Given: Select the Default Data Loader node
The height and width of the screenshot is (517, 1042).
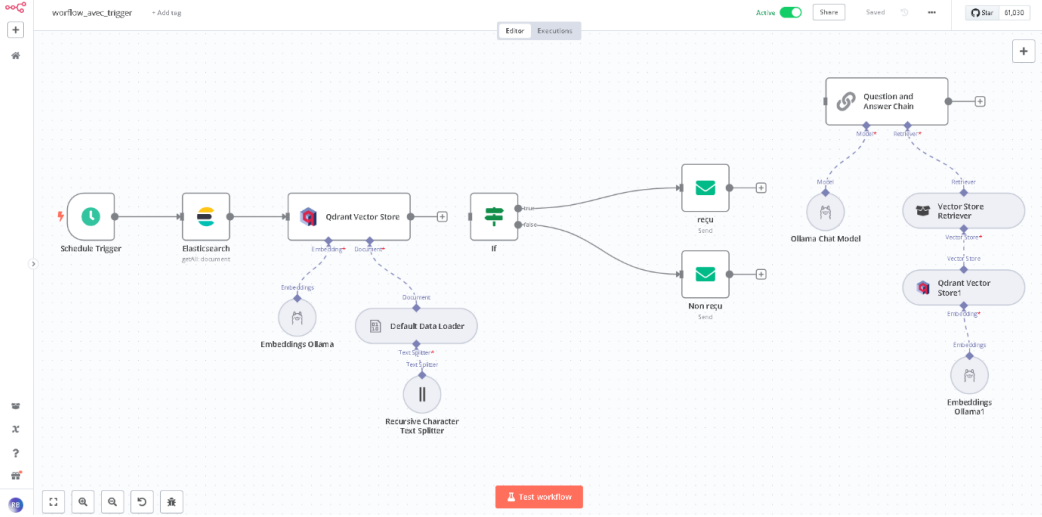Looking at the screenshot, I should pyautogui.click(x=416, y=326).
